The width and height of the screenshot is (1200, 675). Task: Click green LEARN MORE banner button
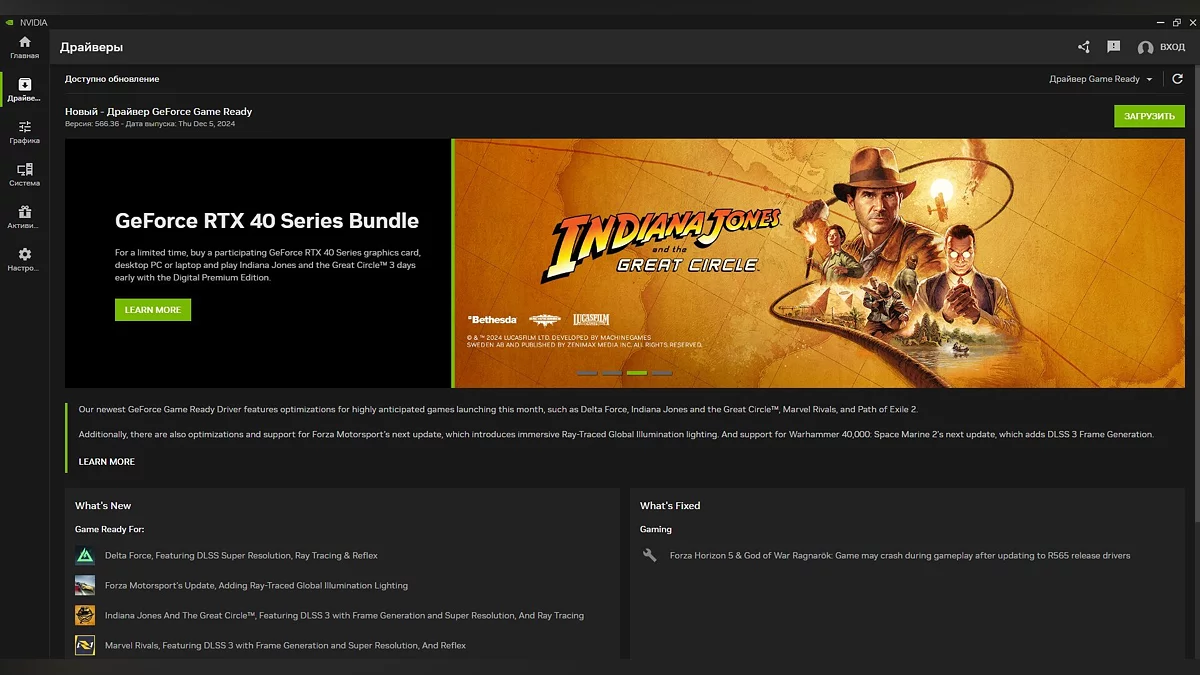(x=152, y=310)
